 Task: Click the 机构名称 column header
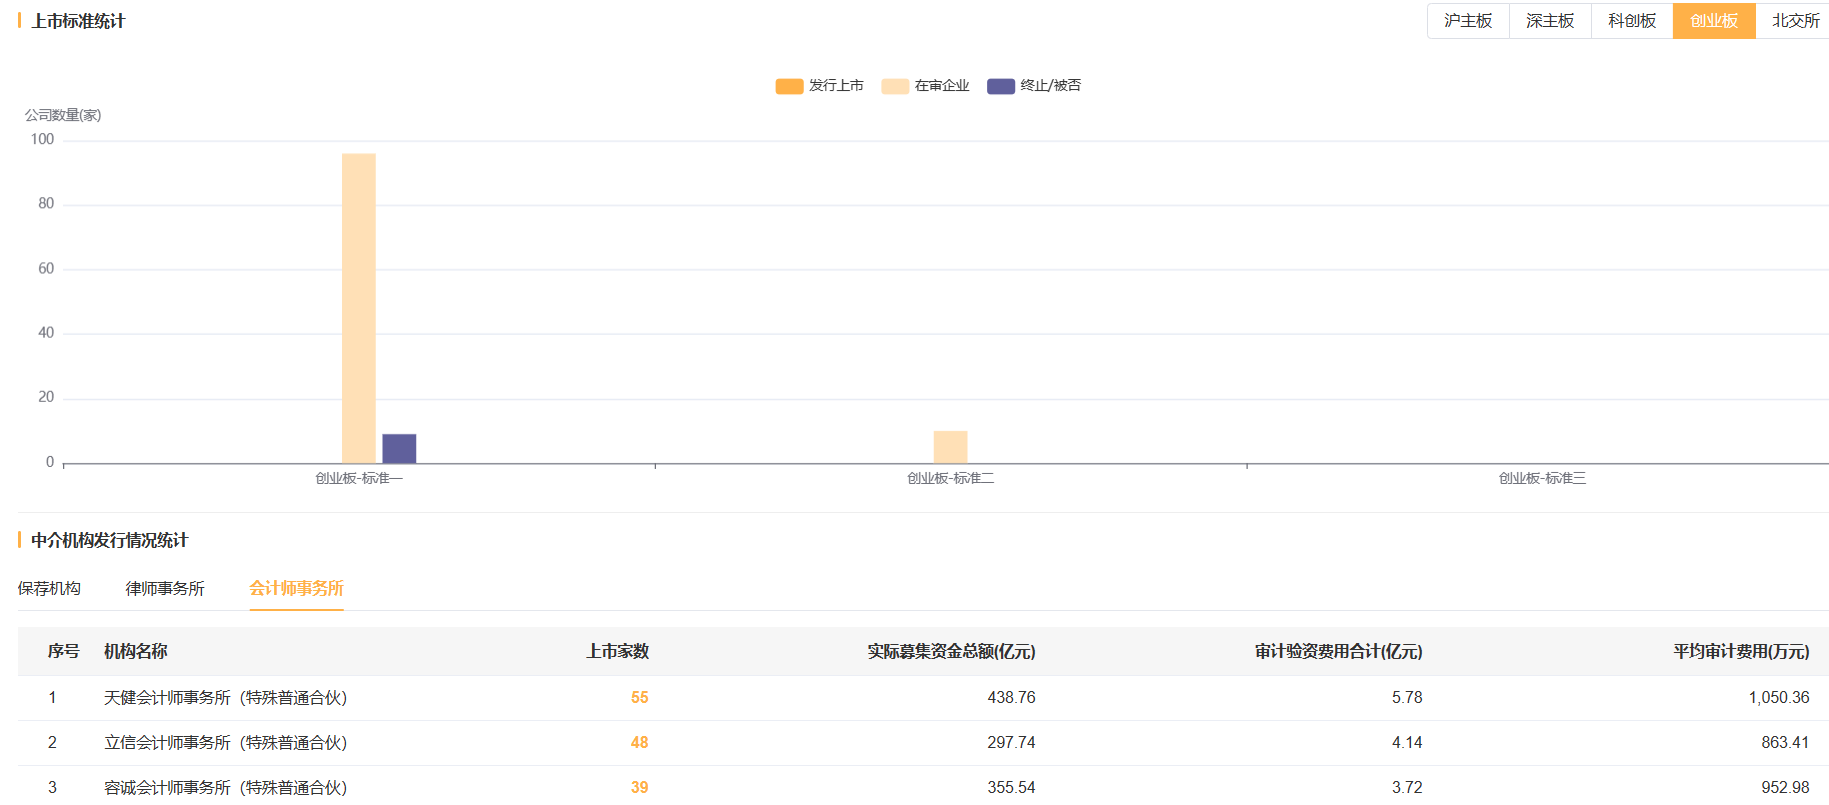click(x=136, y=652)
